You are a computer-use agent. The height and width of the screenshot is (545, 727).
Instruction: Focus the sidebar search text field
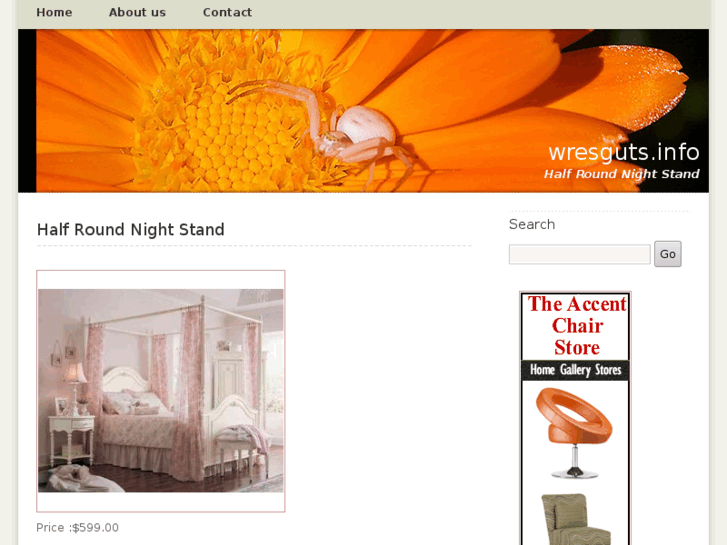coord(580,254)
